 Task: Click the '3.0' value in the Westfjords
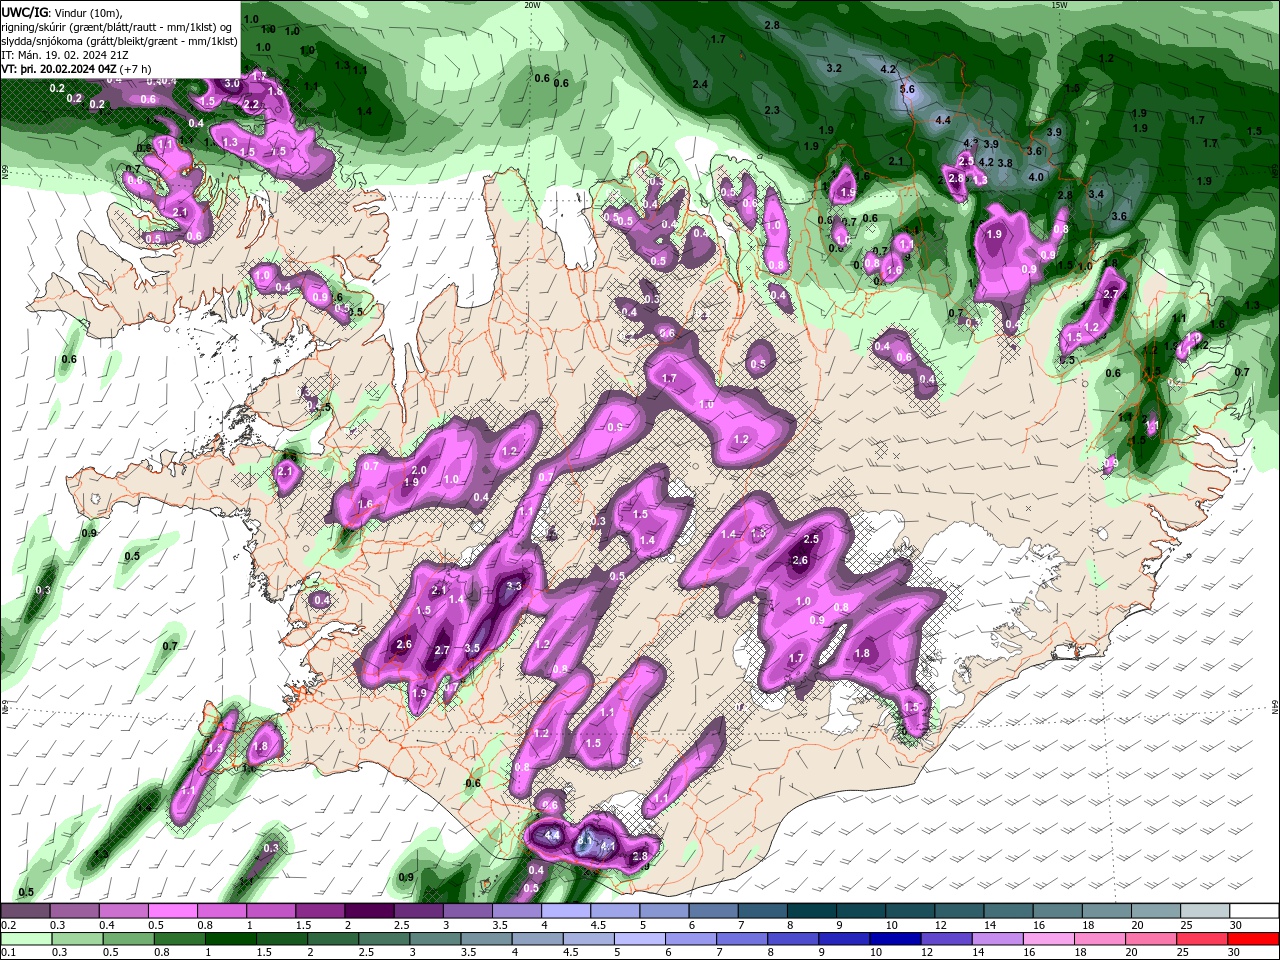click(232, 84)
